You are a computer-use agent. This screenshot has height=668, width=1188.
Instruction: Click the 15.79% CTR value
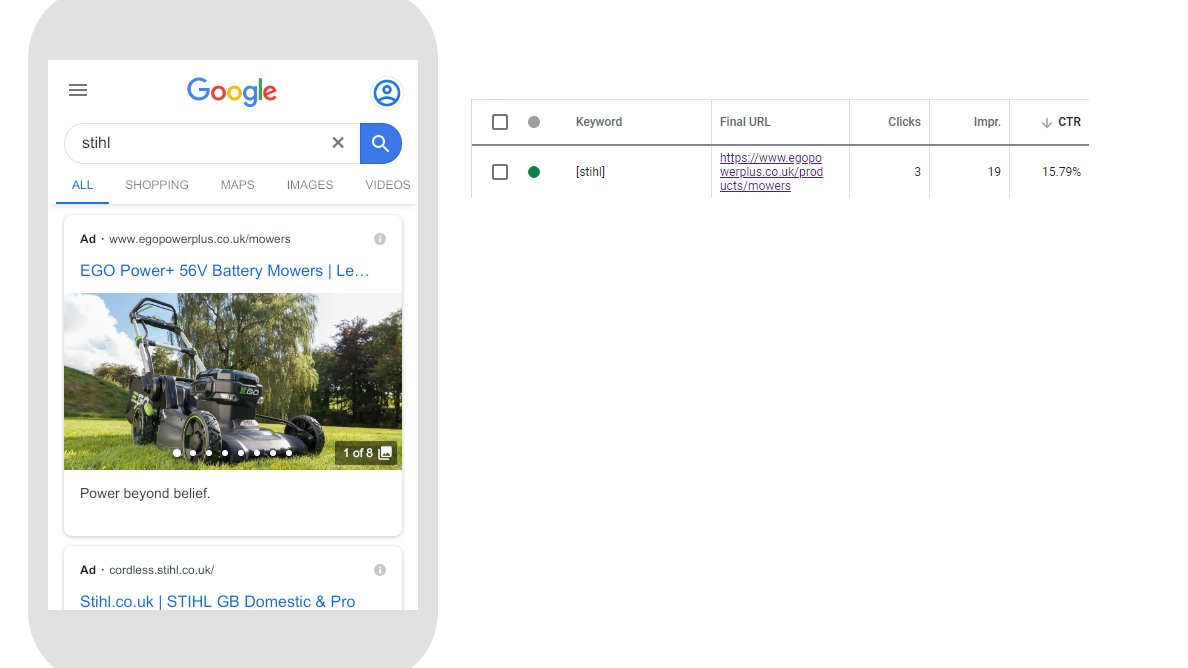1061,172
